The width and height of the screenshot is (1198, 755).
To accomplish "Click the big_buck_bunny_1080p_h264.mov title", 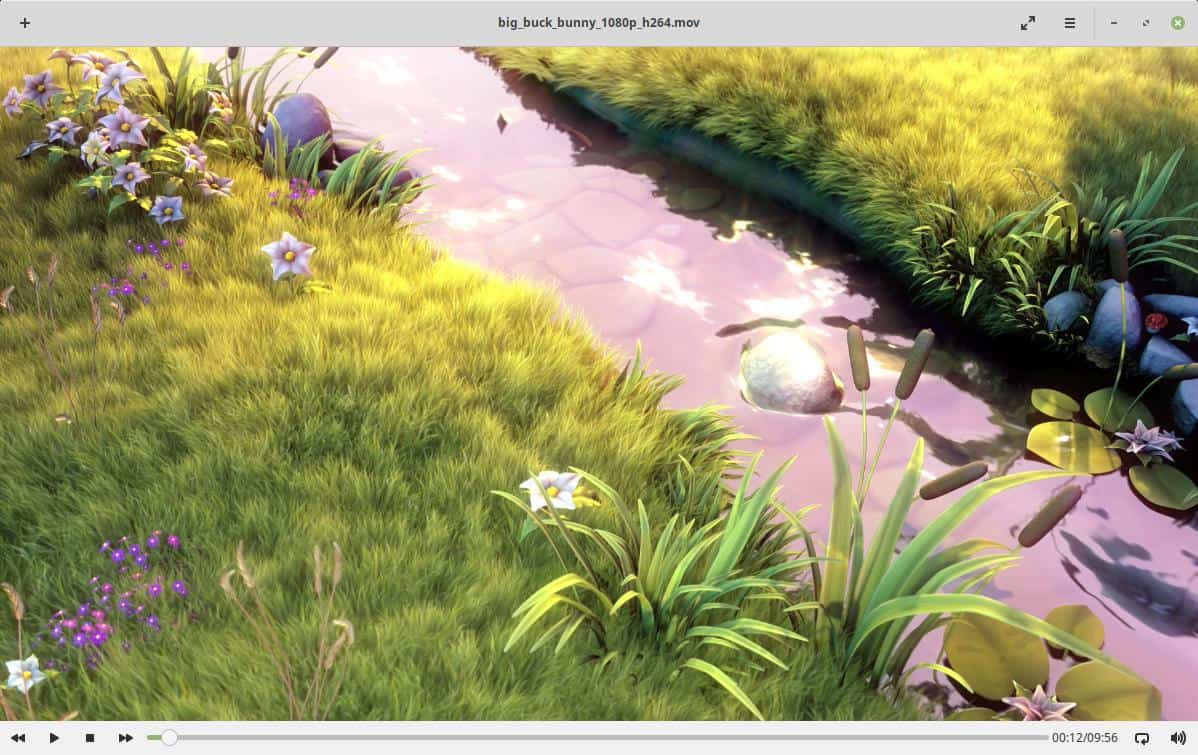I will 599,23.
